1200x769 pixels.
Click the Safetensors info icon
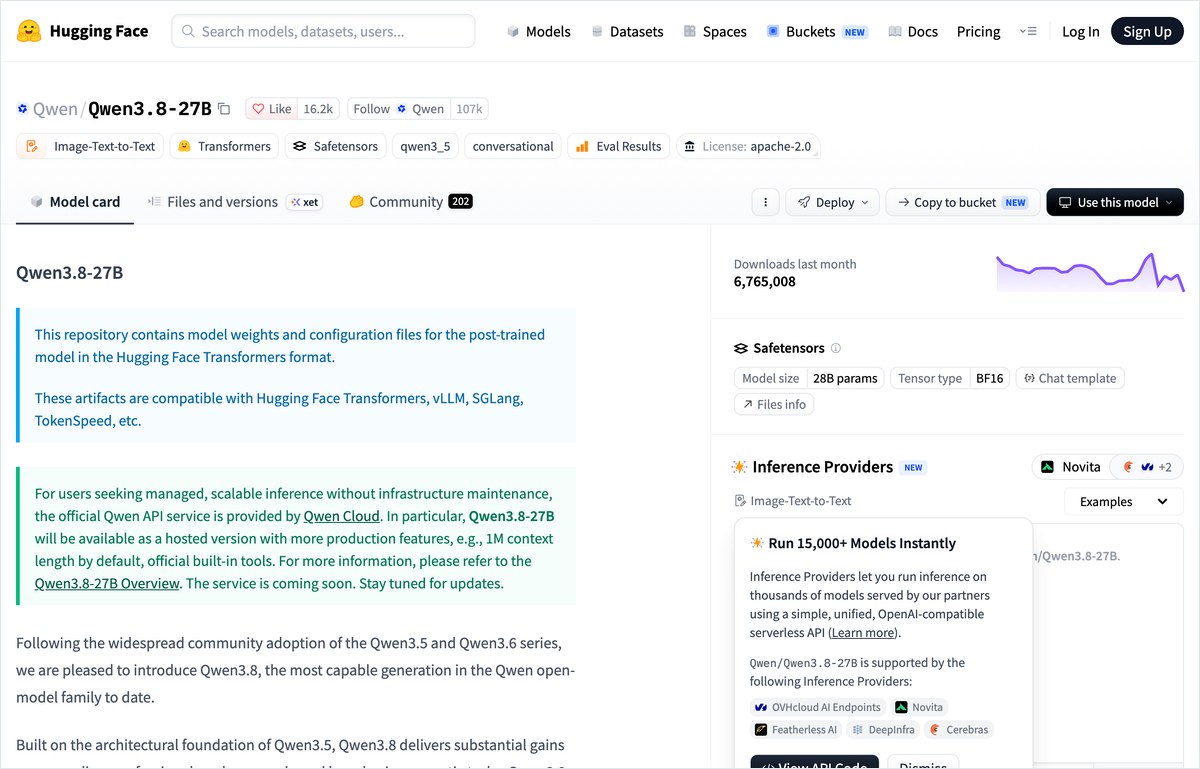click(836, 348)
